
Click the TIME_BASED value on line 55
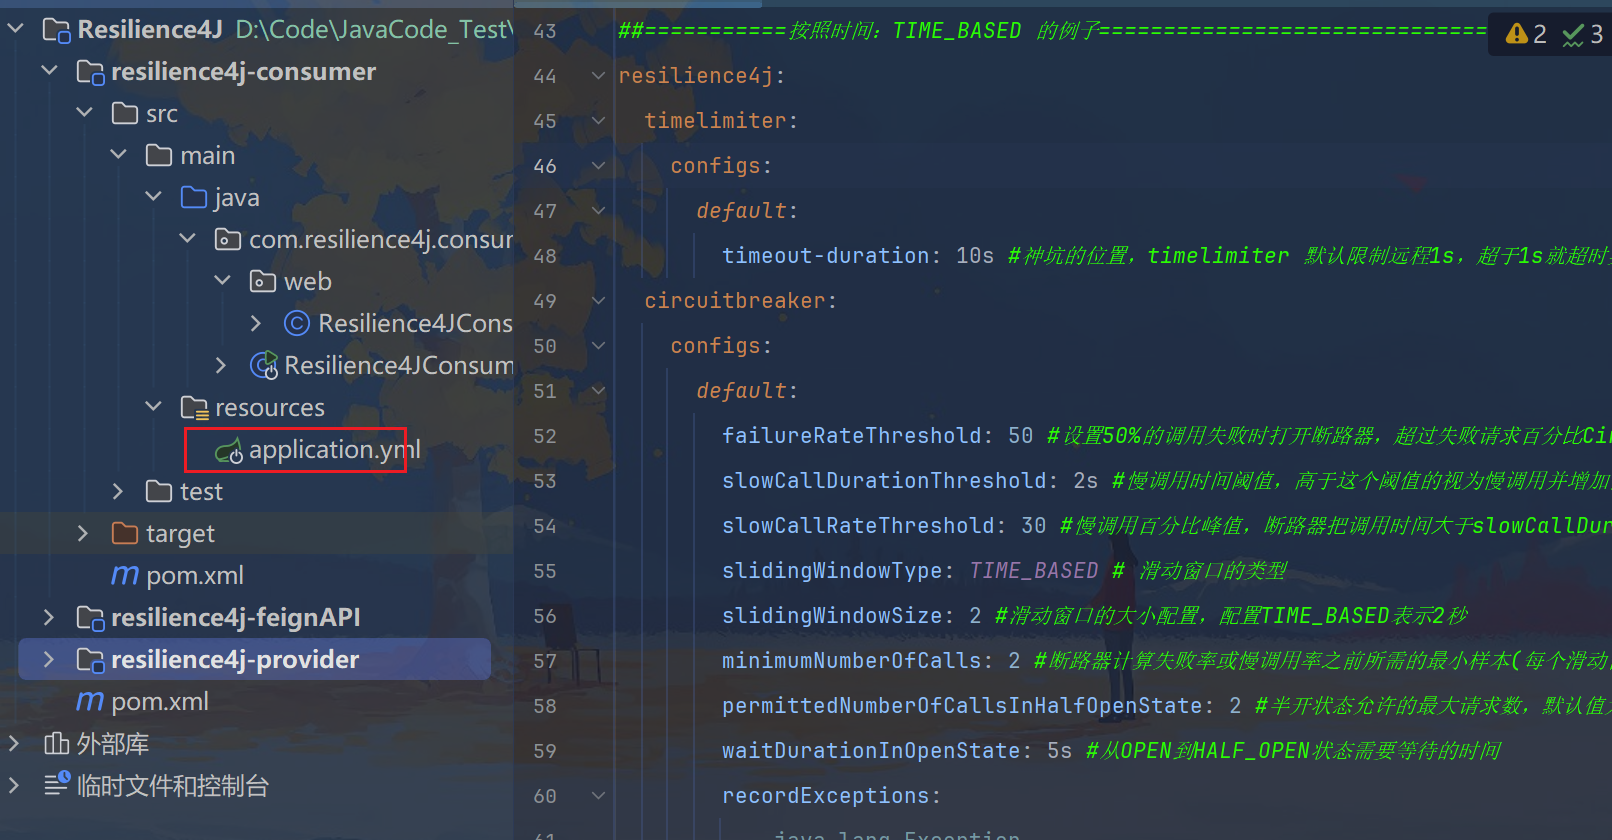tap(1034, 571)
